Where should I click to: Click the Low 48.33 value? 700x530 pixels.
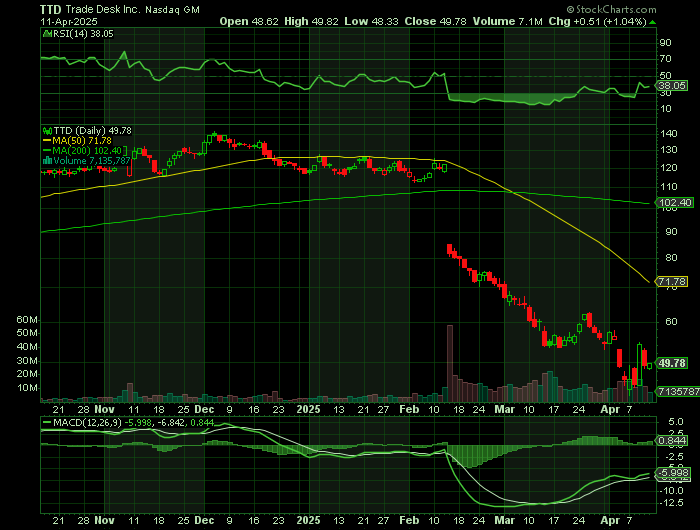click(x=371, y=21)
